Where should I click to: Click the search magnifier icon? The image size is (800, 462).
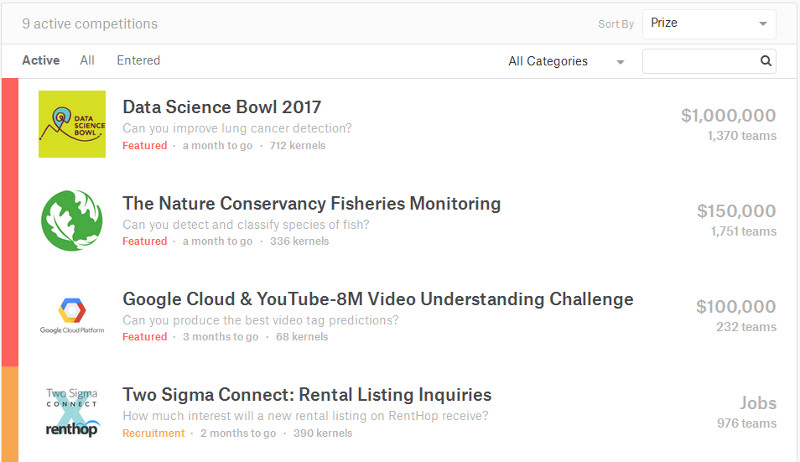click(765, 61)
